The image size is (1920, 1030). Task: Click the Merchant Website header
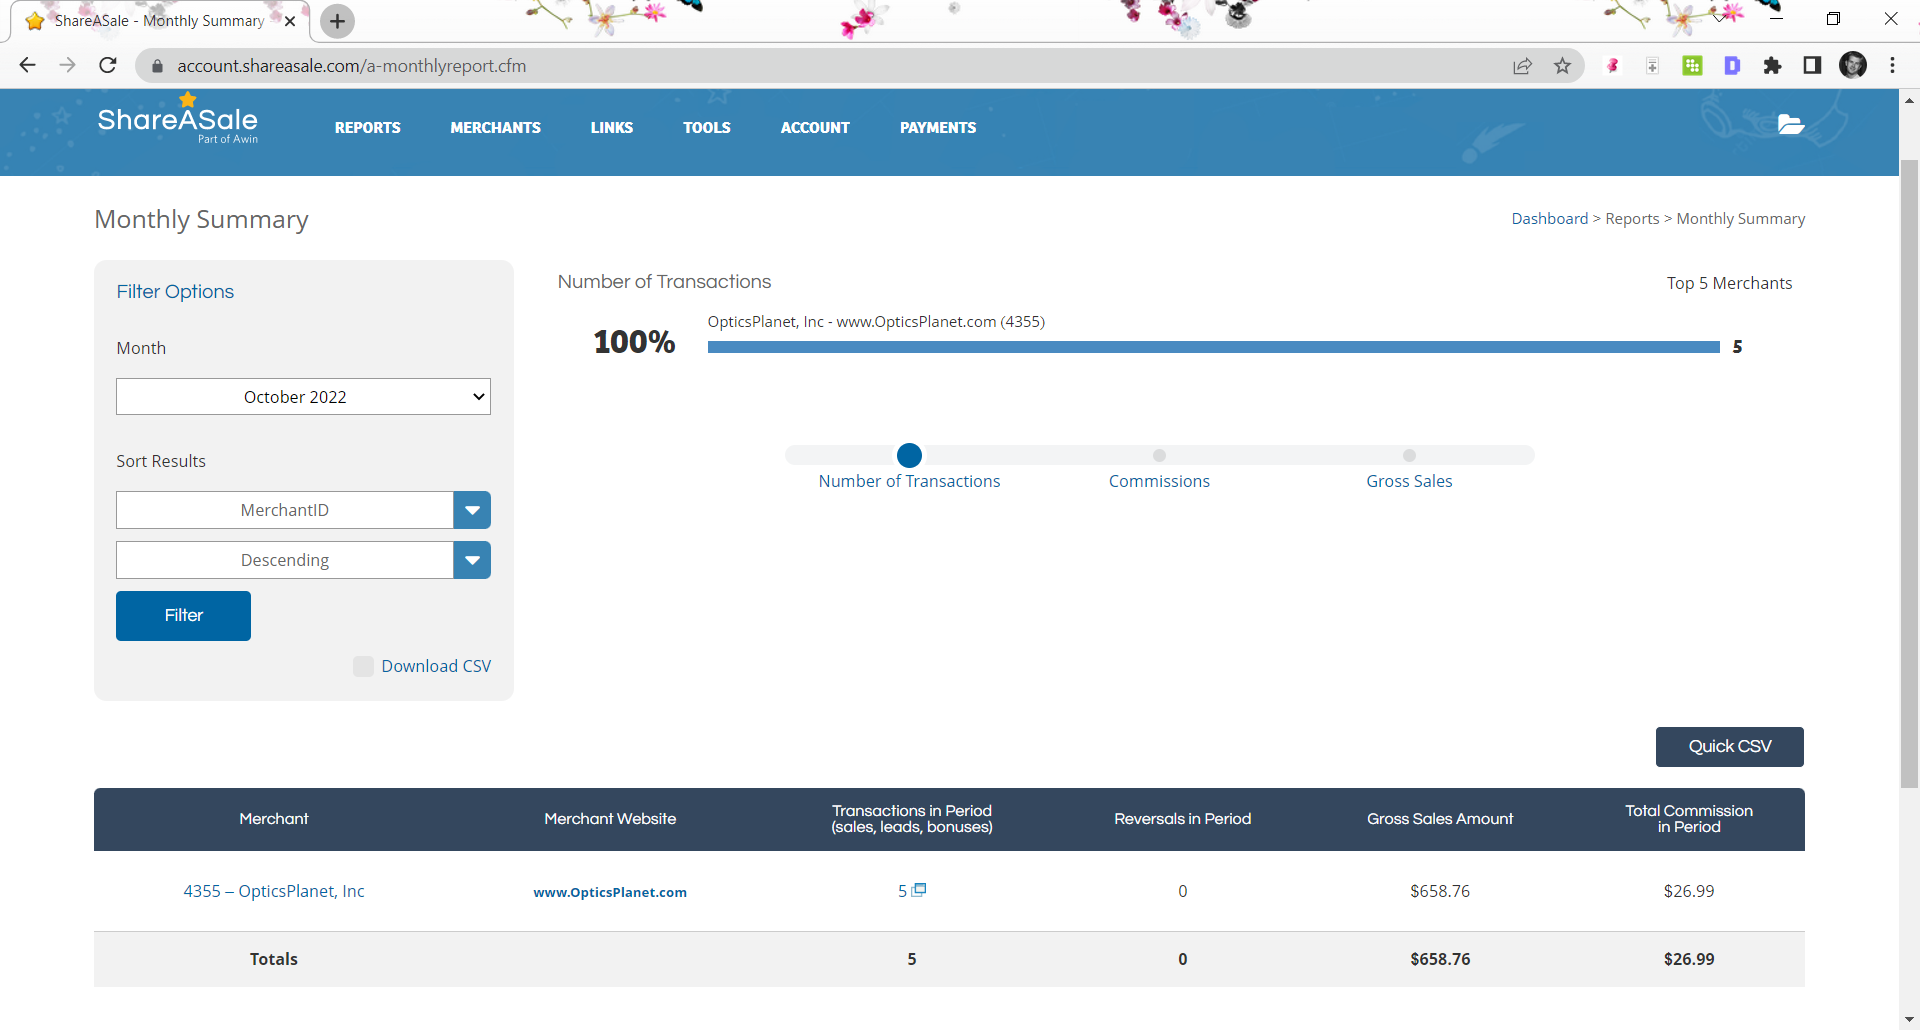click(x=610, y=819)
